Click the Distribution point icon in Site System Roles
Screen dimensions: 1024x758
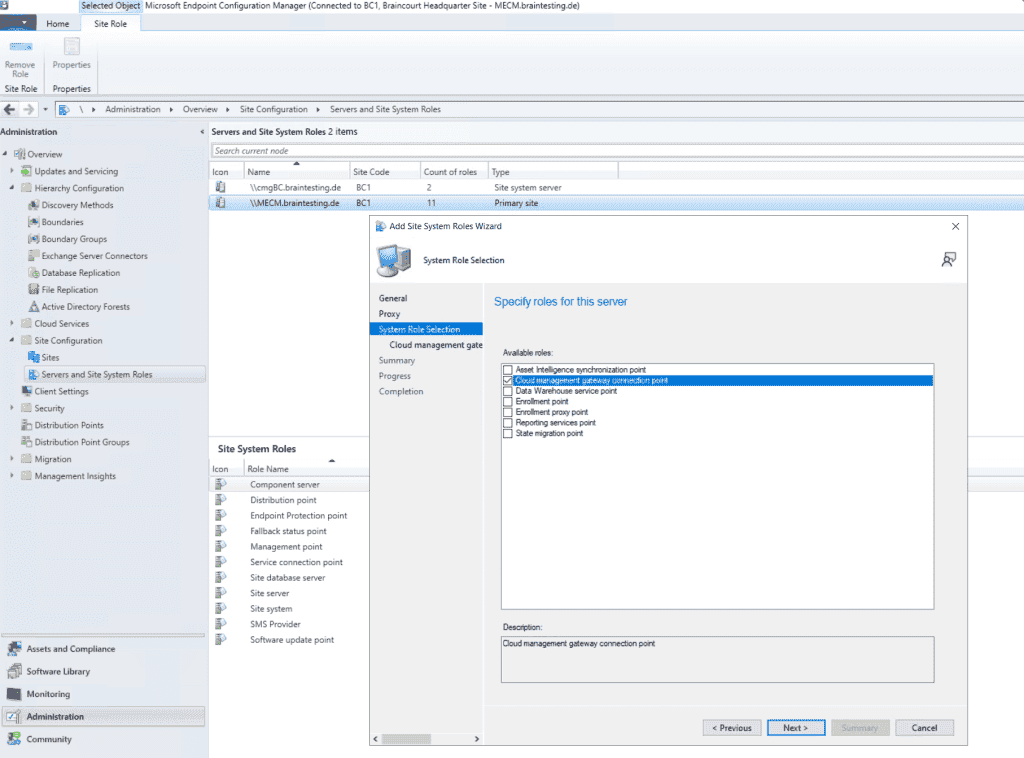coord(222,499)
